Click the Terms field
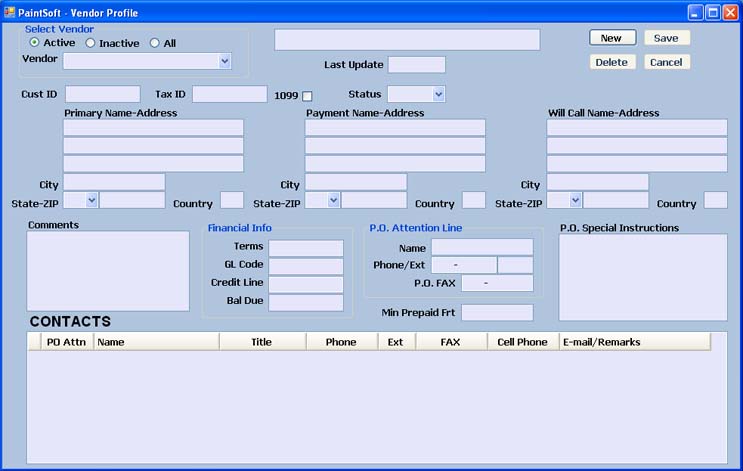The height and width of the screenshot is (471, 743). pos(306,248)
